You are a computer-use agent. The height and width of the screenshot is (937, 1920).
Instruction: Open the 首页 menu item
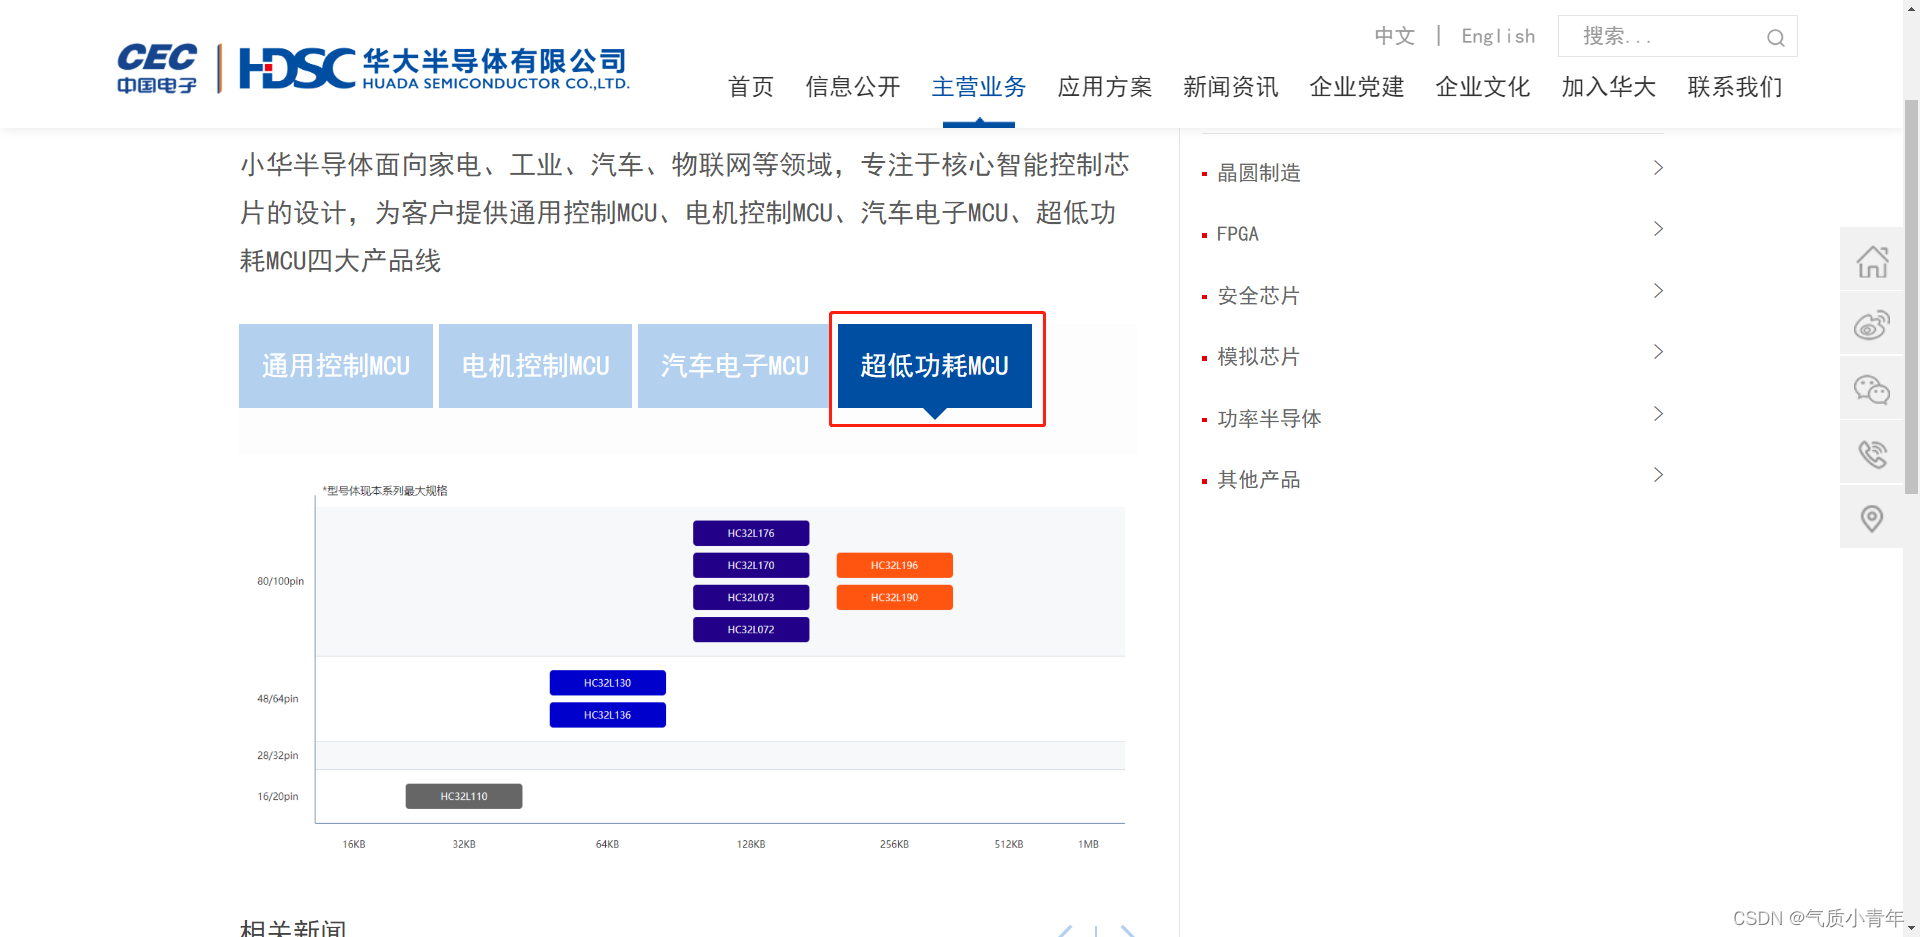click(x=751, y=87)
